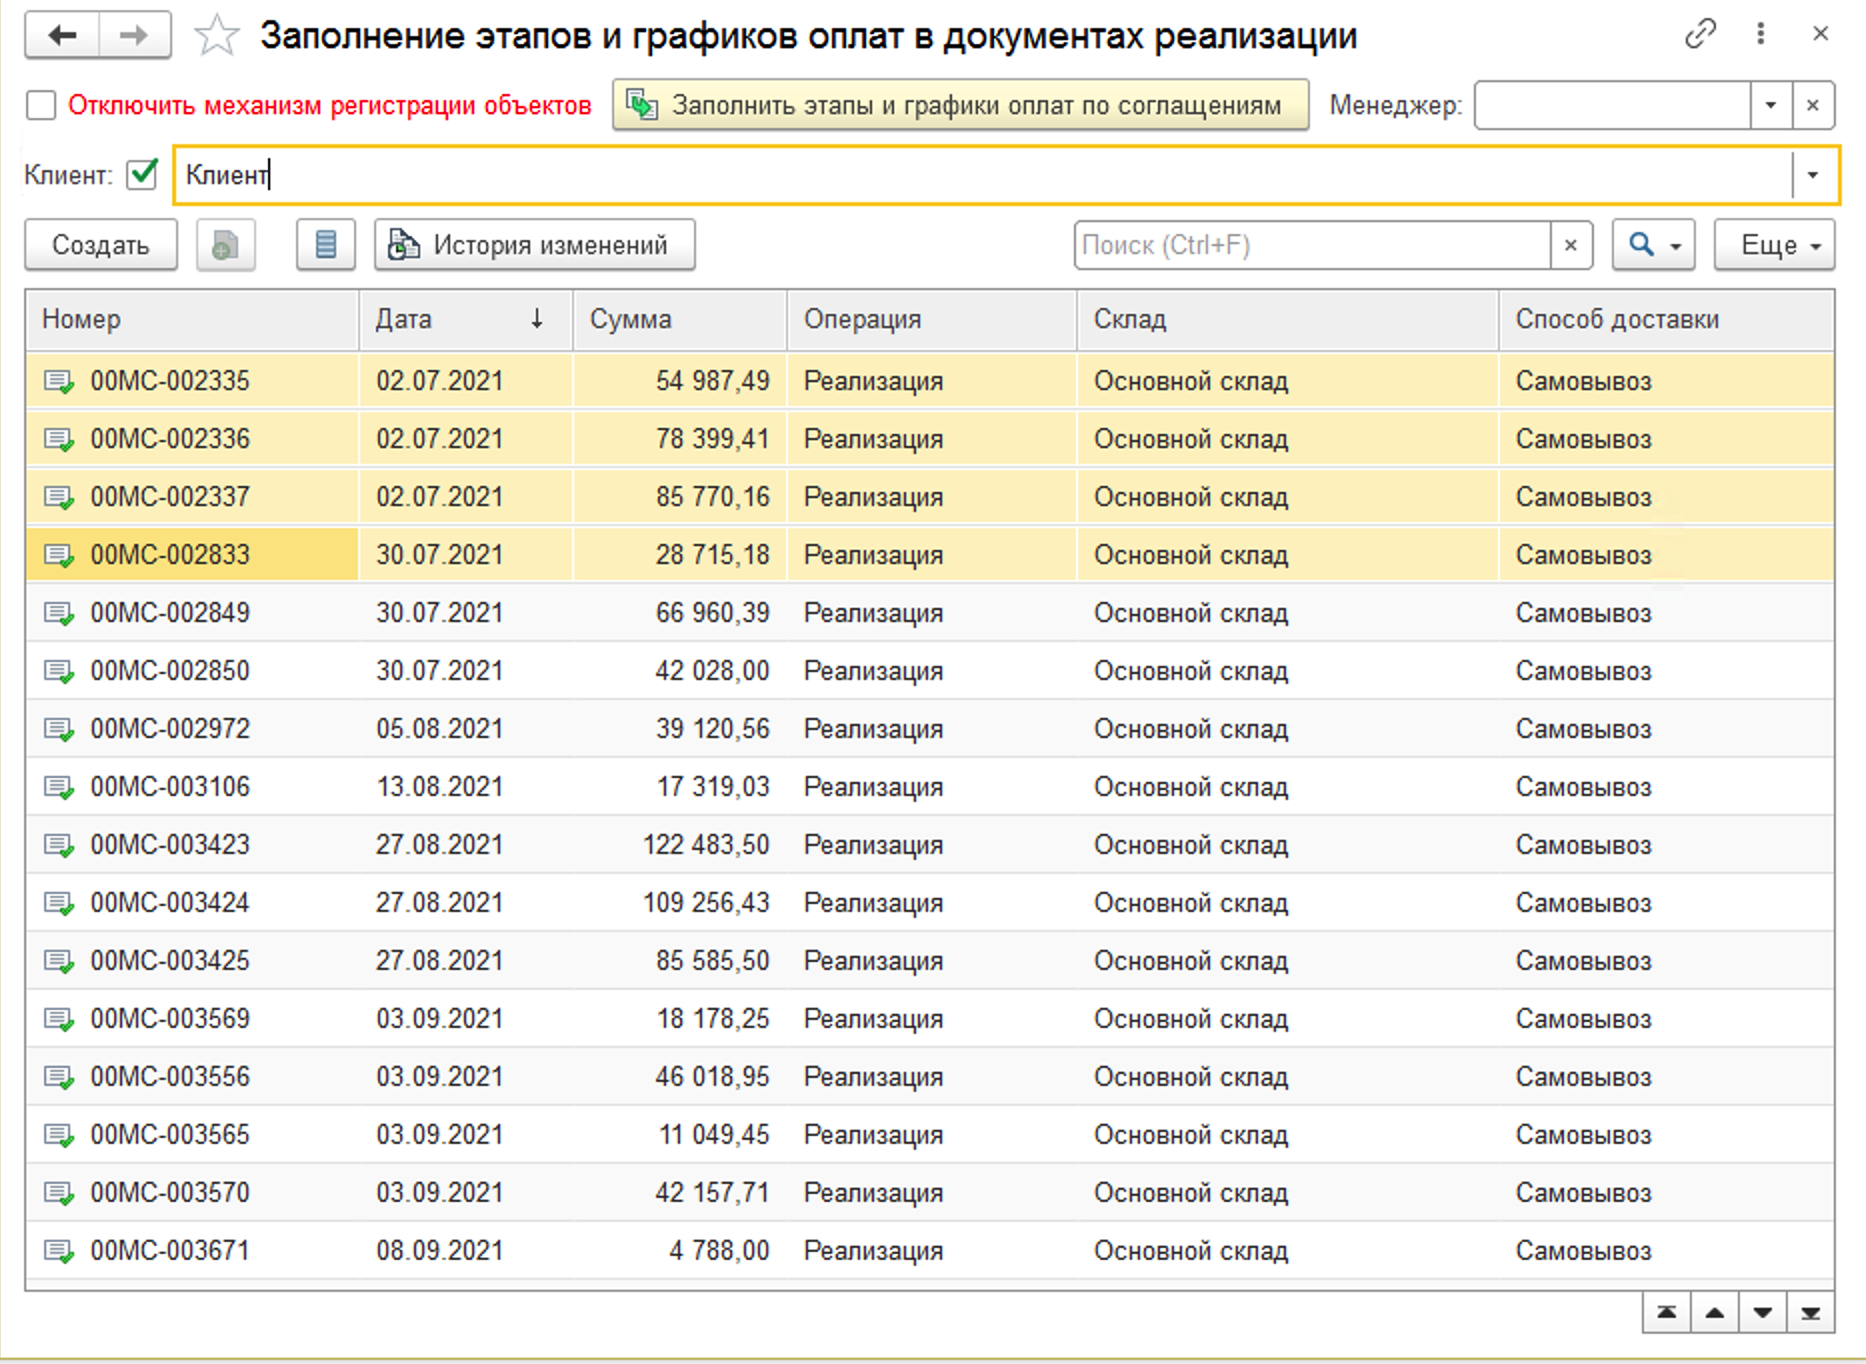Go back with the left arrow button
Image resolution: width=1866 pixels, height=1364 pixels.
62,36
